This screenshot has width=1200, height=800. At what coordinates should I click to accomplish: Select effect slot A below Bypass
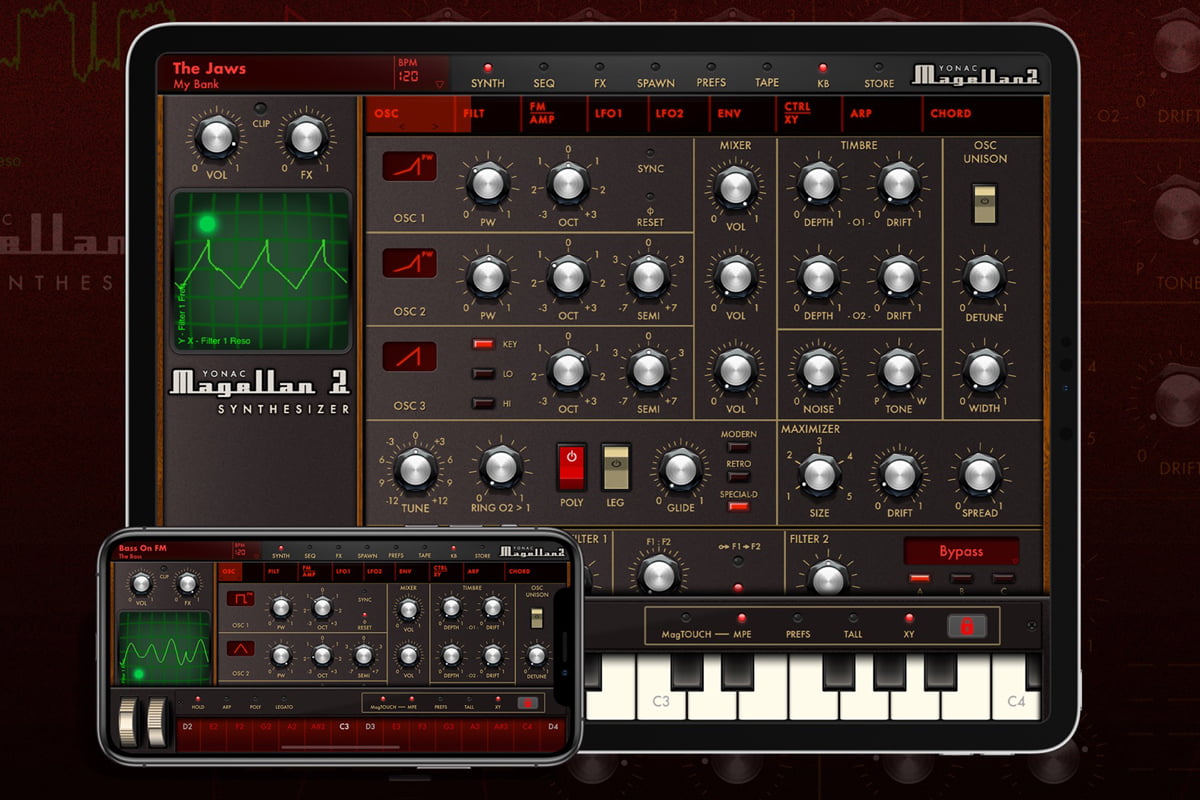coord(919,578)
